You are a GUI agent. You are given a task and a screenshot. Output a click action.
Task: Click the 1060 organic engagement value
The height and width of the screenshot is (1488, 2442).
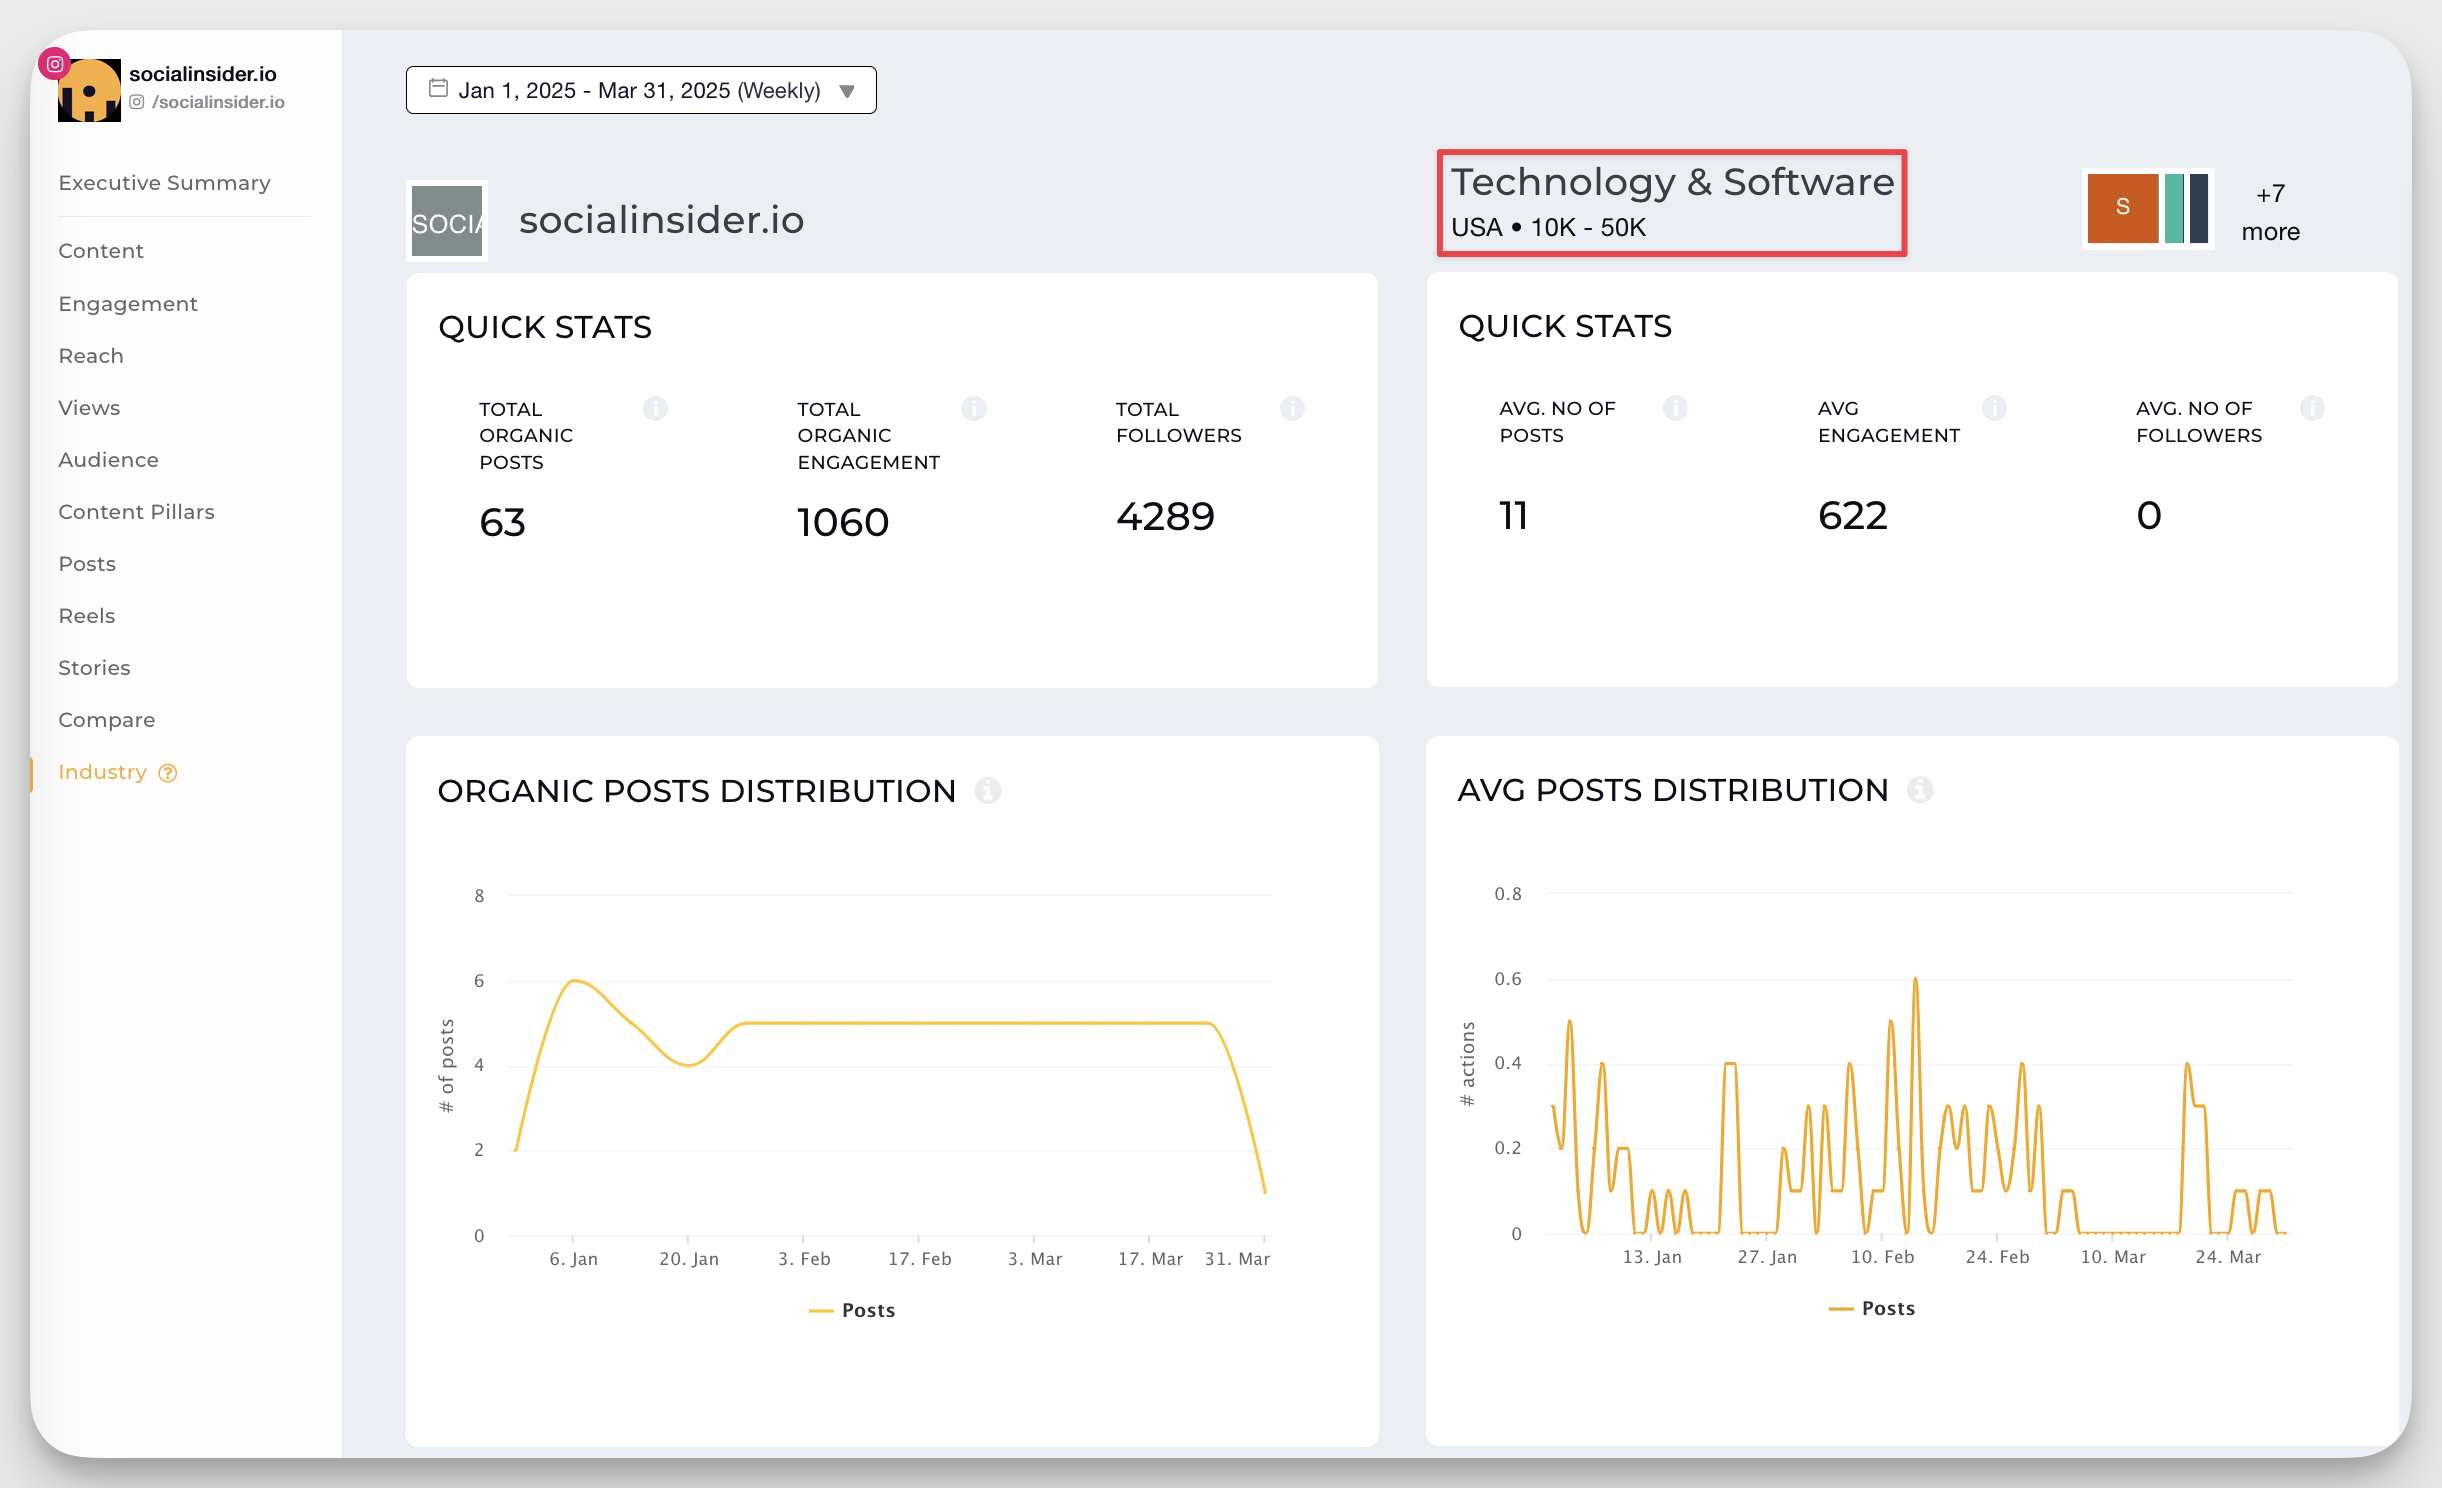click(x=843, y=522)
